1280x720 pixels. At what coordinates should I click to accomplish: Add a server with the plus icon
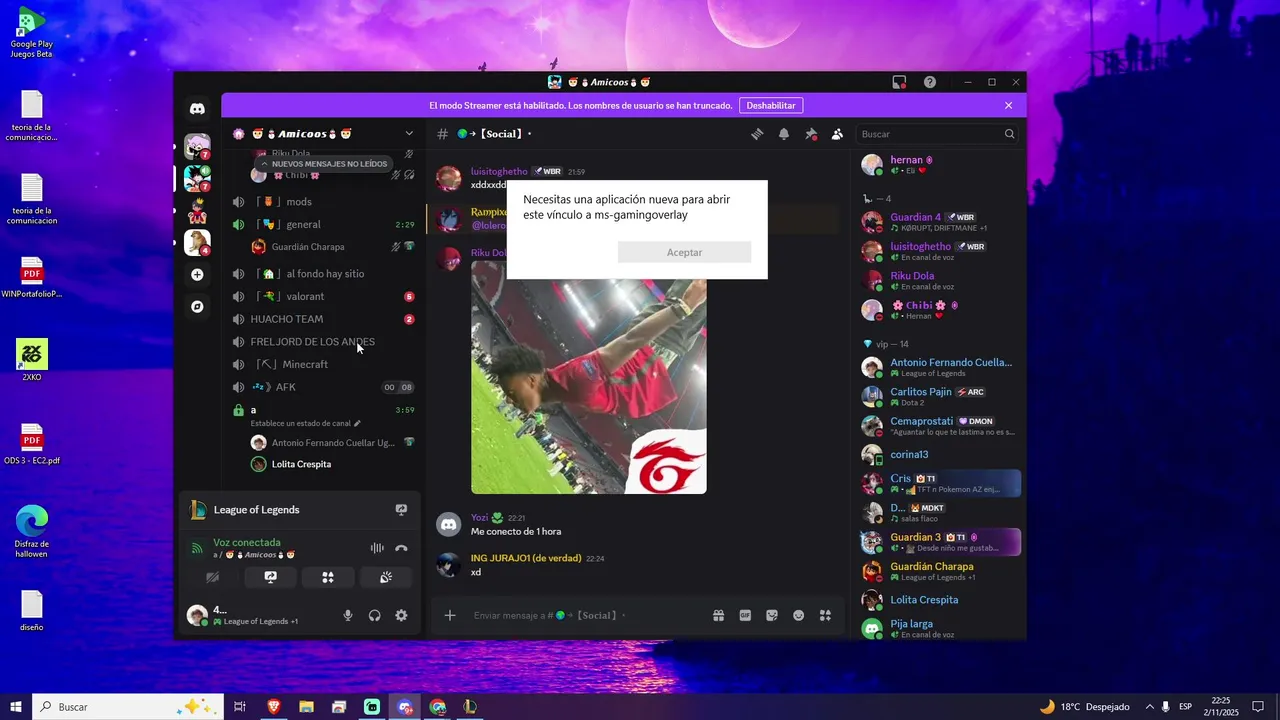(x=197, y=274)
